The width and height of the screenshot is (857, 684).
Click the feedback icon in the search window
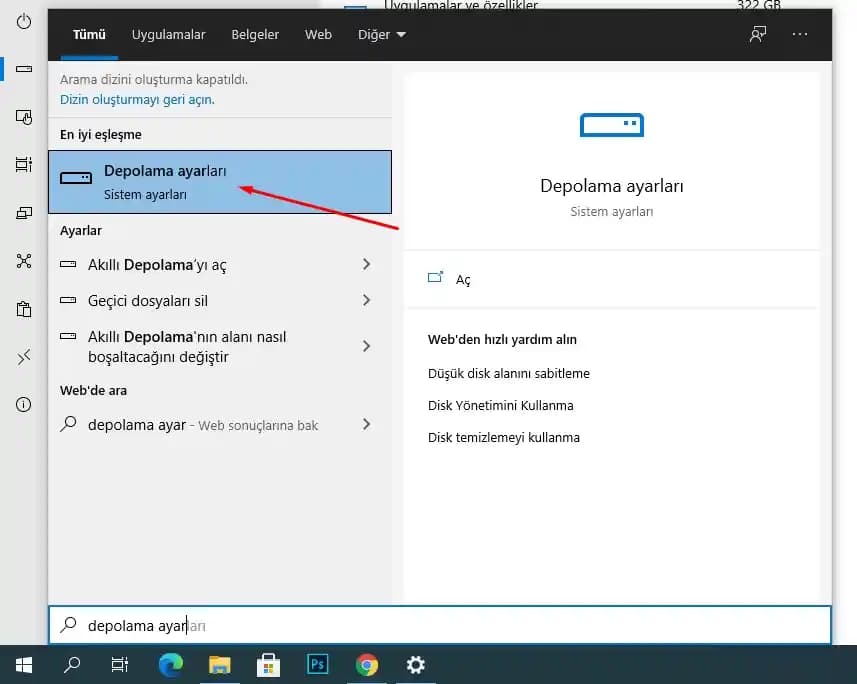point(757,33)
